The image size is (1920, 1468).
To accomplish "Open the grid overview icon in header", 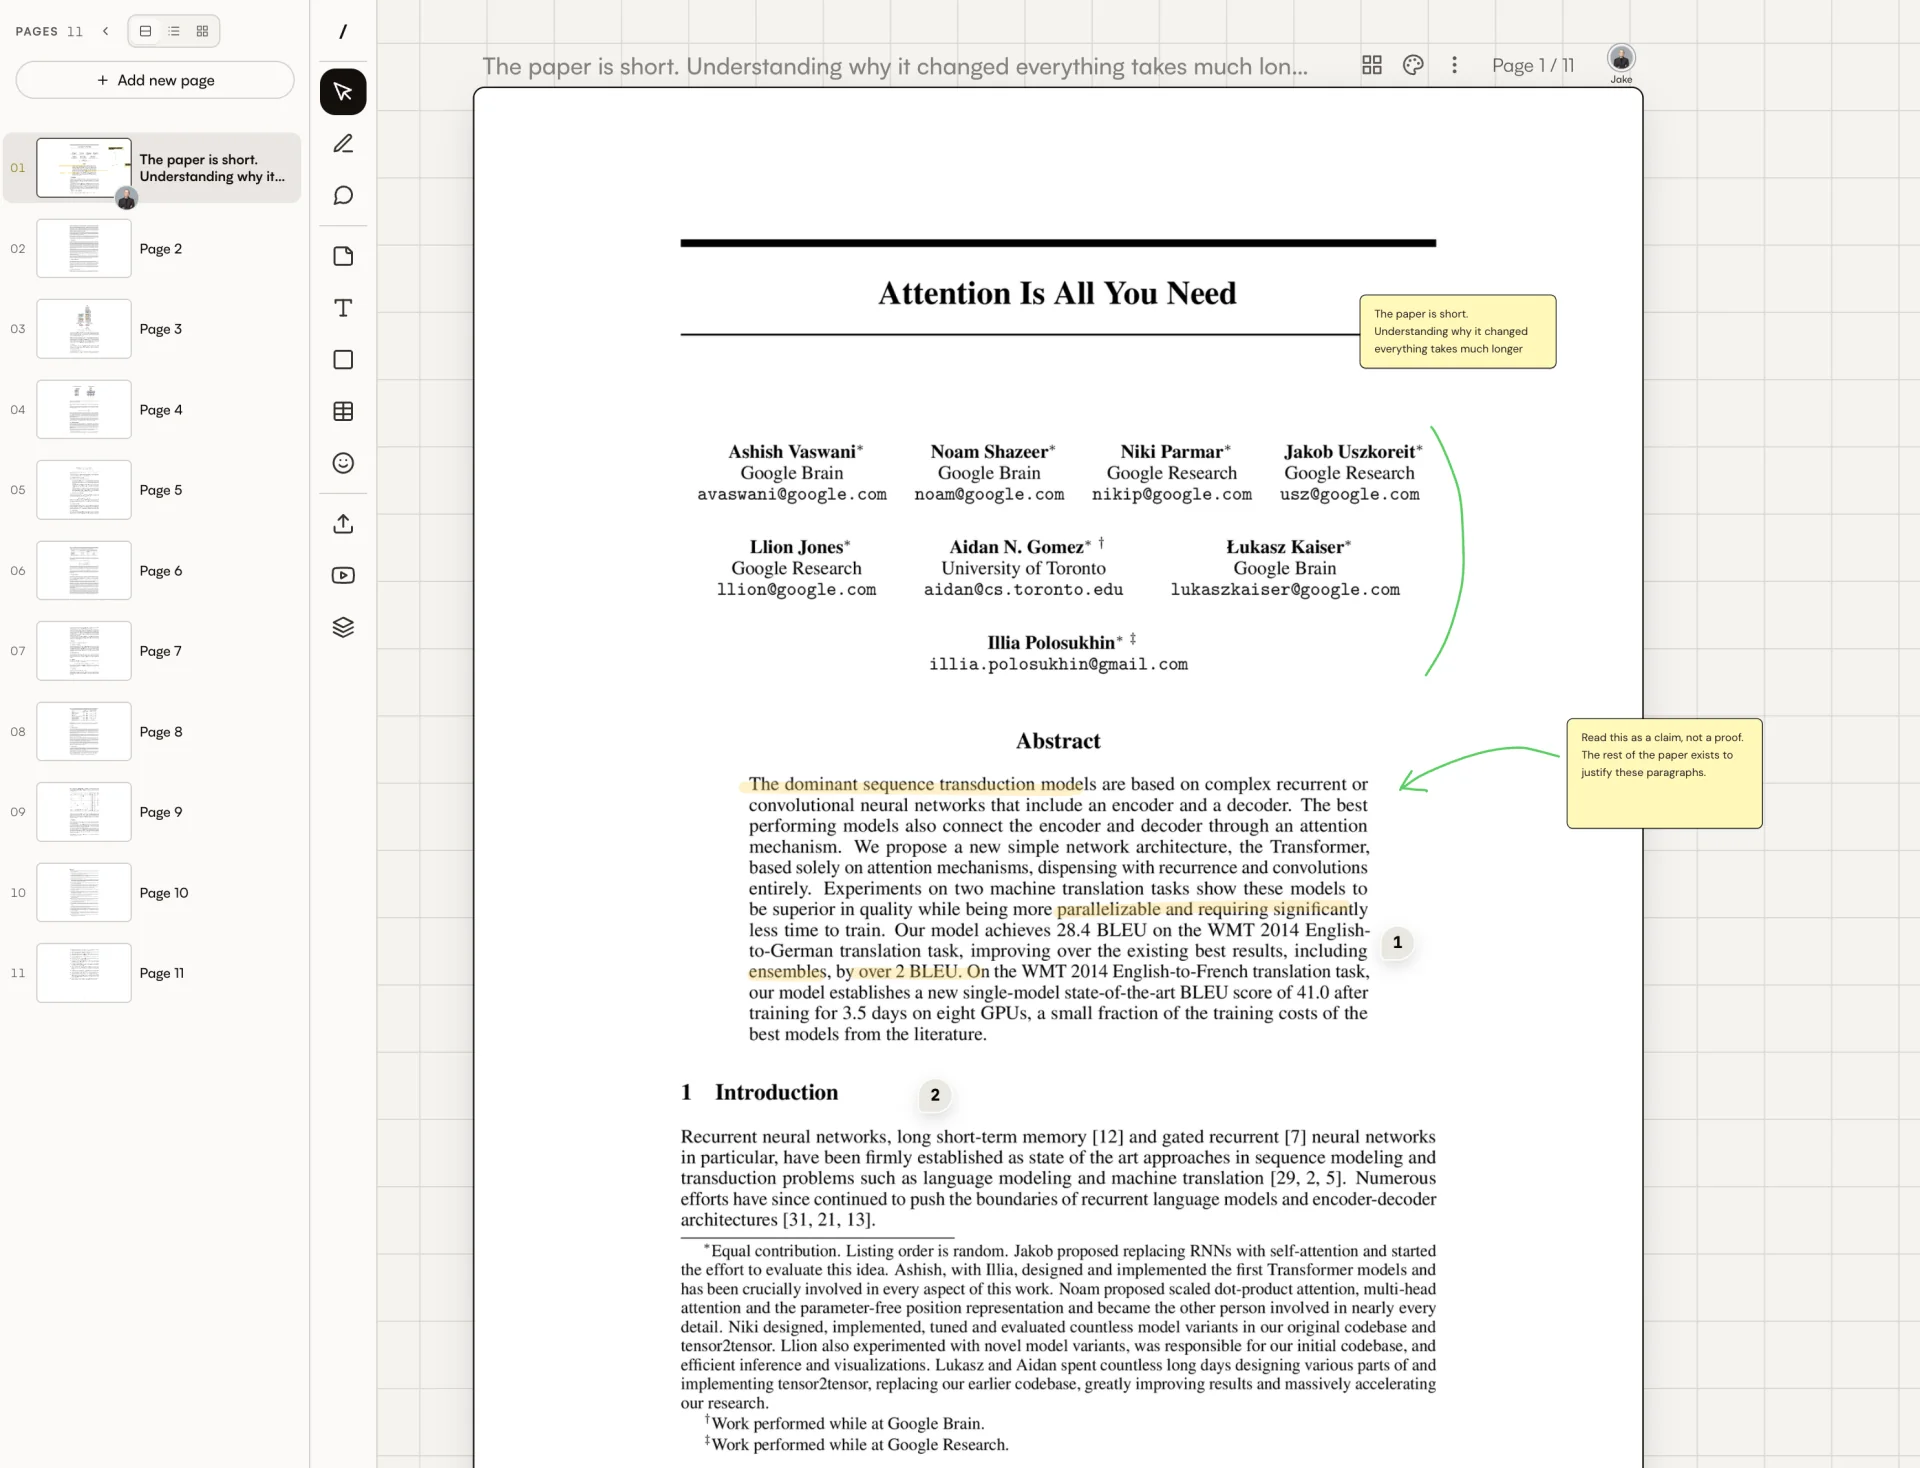I will click(1372, 65).
